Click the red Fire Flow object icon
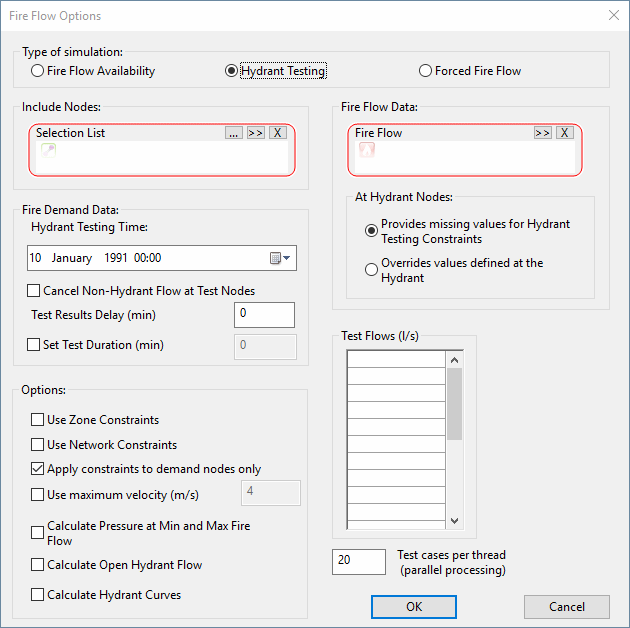 [x=367, y=150]
